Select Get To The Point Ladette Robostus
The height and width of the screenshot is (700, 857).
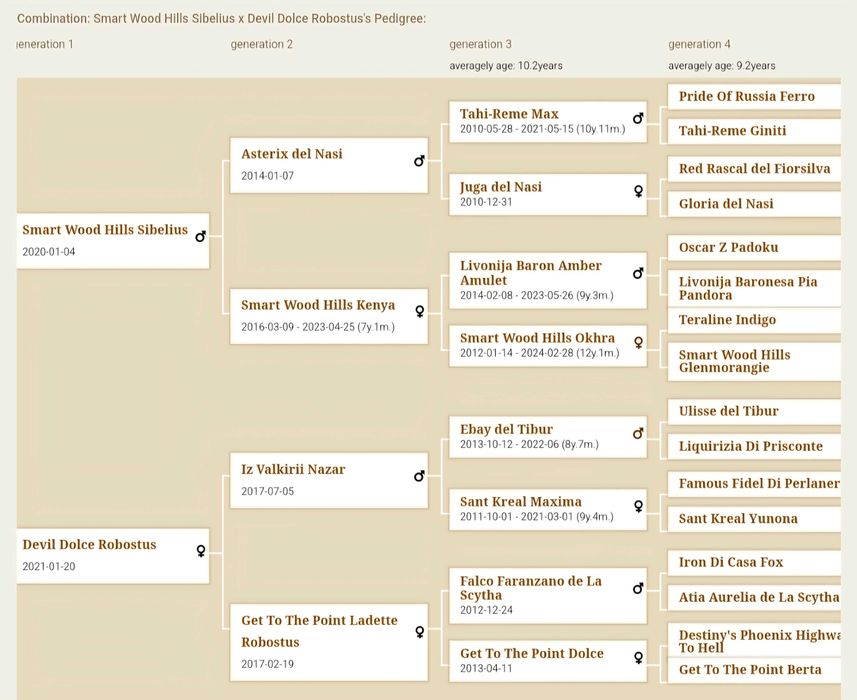click(319, 631)
